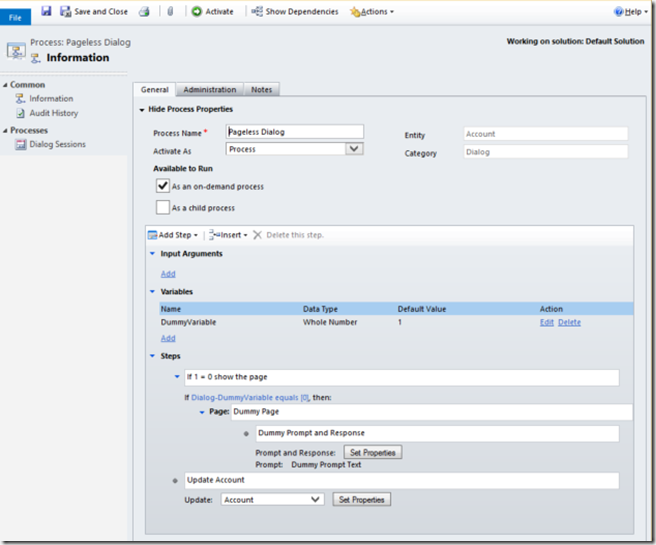The height and width of the screenshot is (545, 656).
Task: Open Audit History in sidebar
Action: pyautogui.click(x=53, y=113)
